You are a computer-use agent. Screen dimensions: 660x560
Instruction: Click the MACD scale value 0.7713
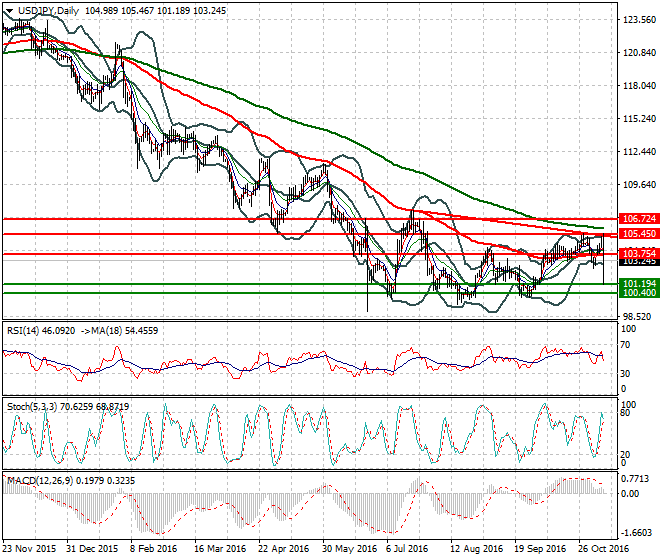pyautogui.click(x=635, y=479)
